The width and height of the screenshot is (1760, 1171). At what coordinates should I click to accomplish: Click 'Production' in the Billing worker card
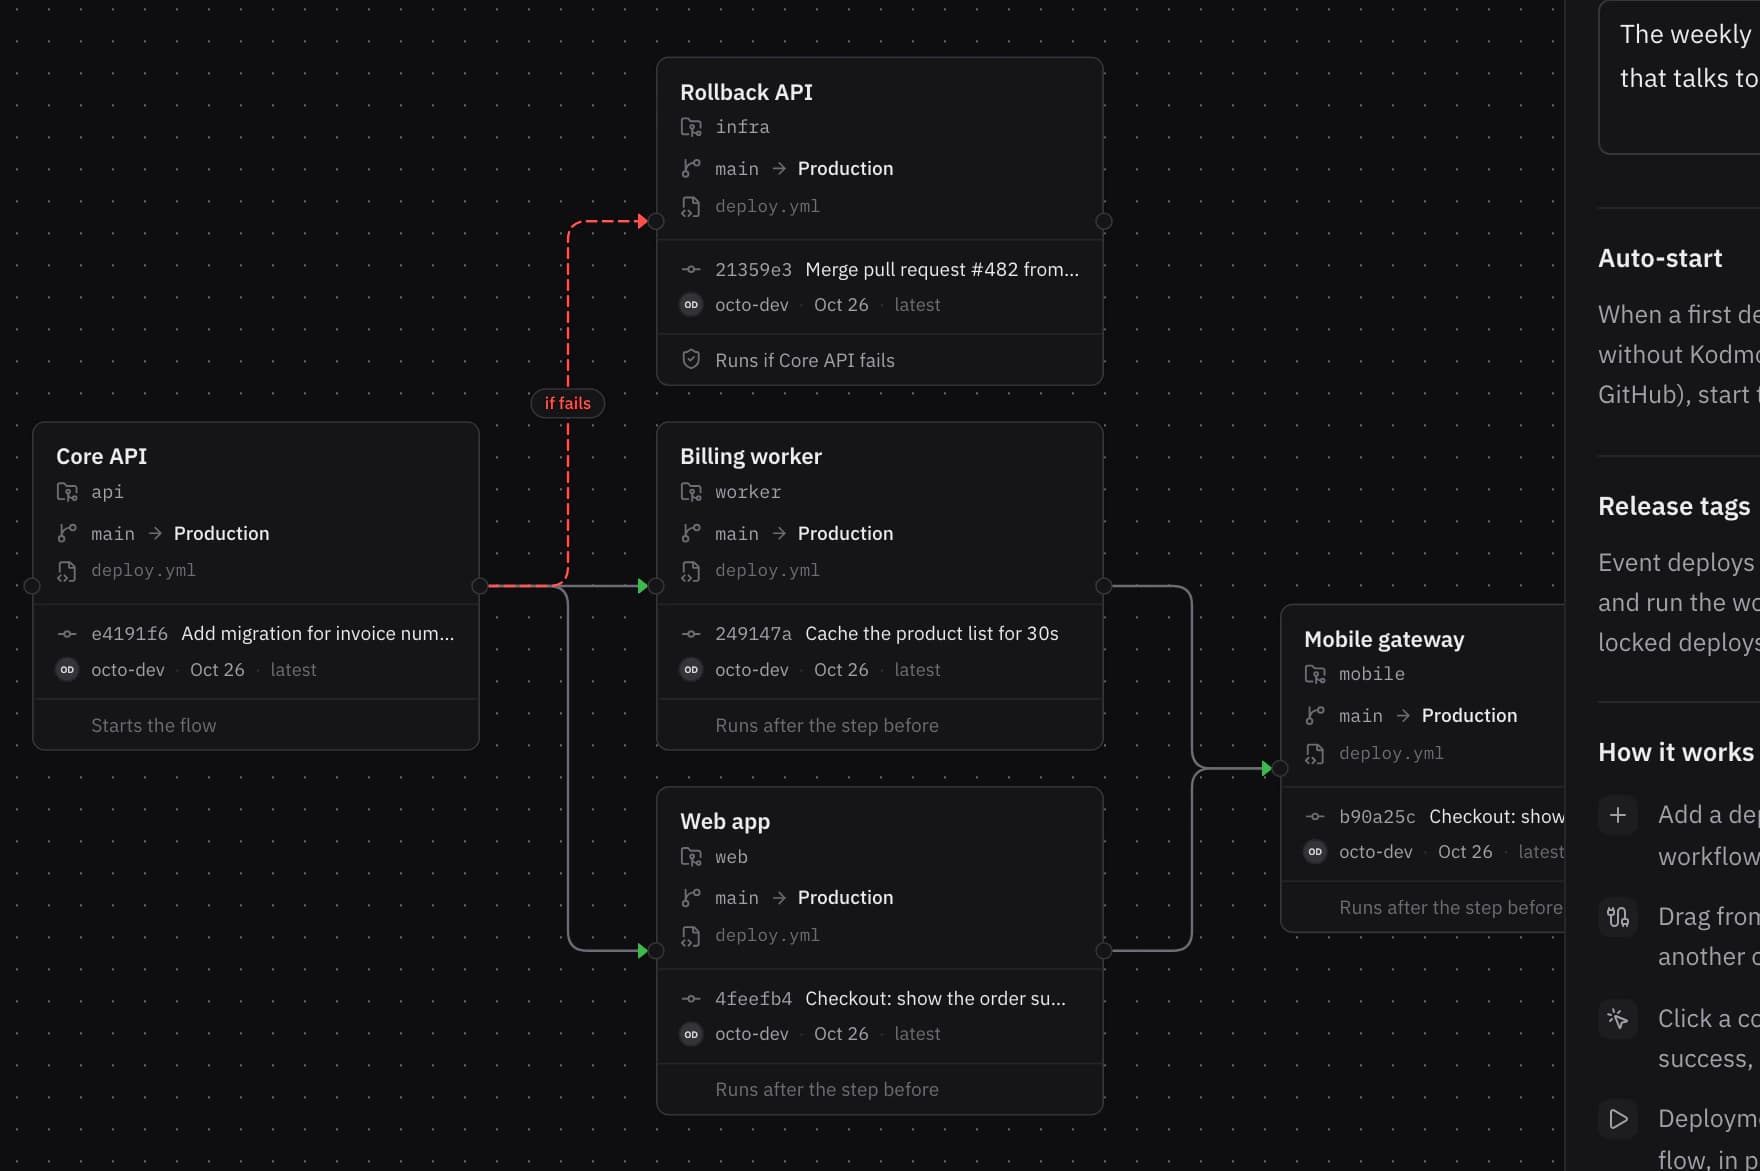(x=846, y=533)
